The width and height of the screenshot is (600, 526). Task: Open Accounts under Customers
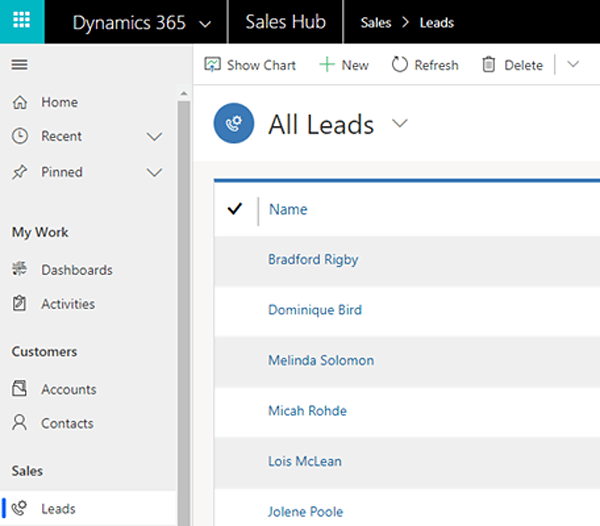pos(69,389)
